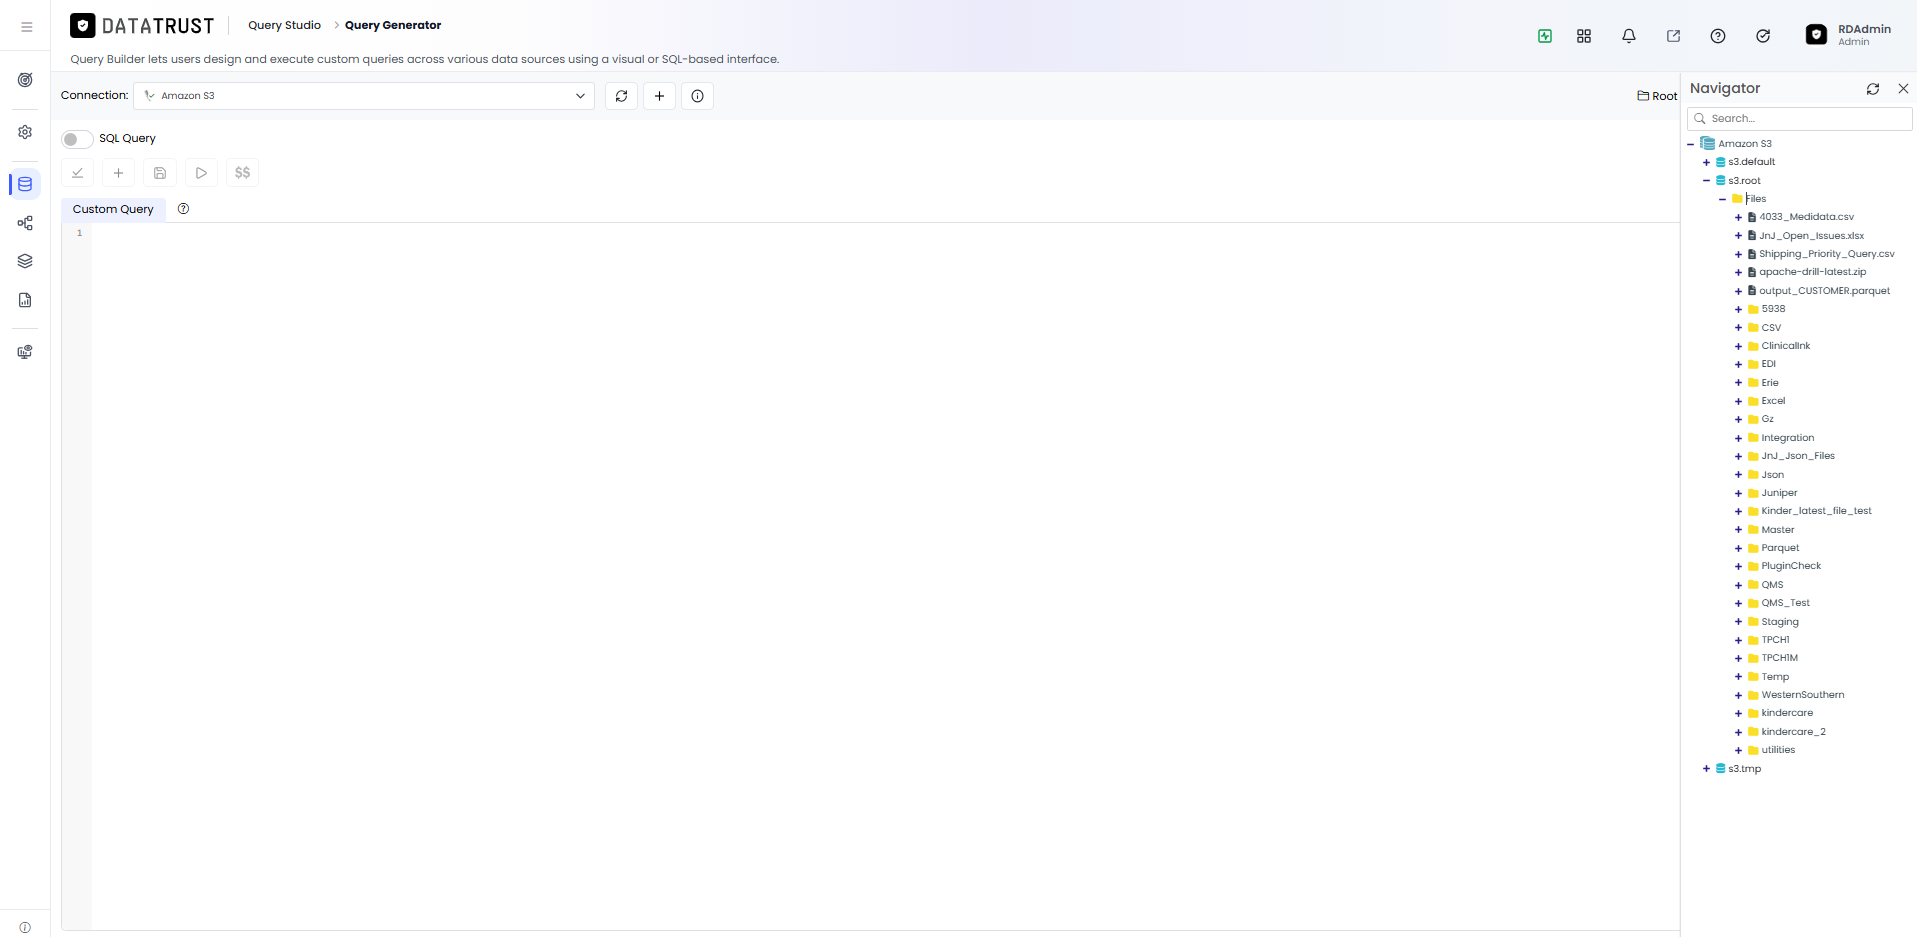This screenshot has height=937, width=1917.
Task: Select the Integration folder
Action: 1787,438
